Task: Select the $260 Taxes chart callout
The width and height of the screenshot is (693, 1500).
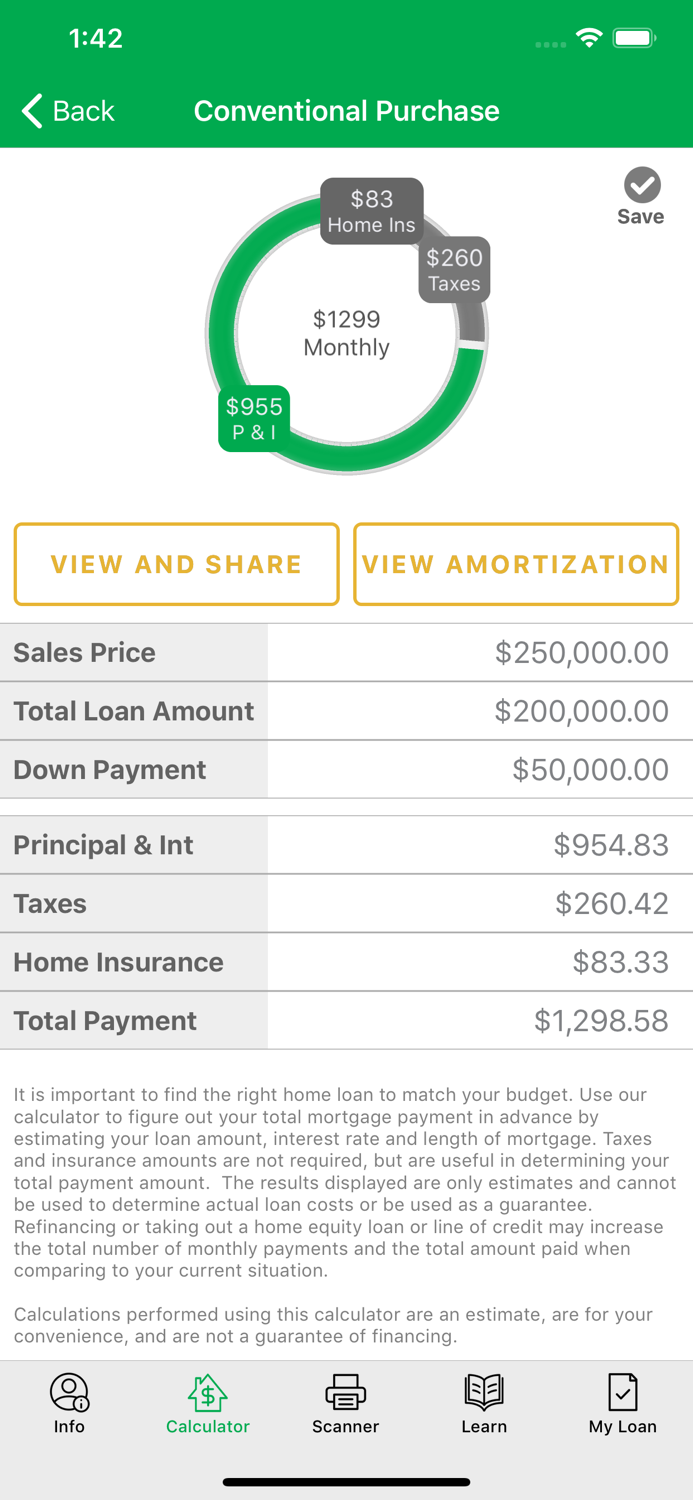Action: 454,270
